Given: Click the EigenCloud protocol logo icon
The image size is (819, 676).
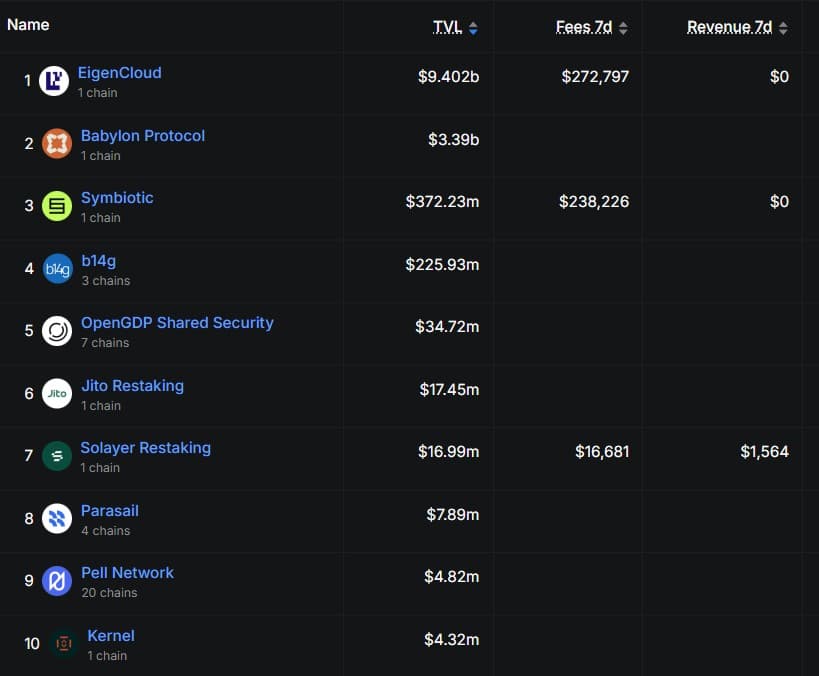Looking at the screenshot, I should (54, 81).
